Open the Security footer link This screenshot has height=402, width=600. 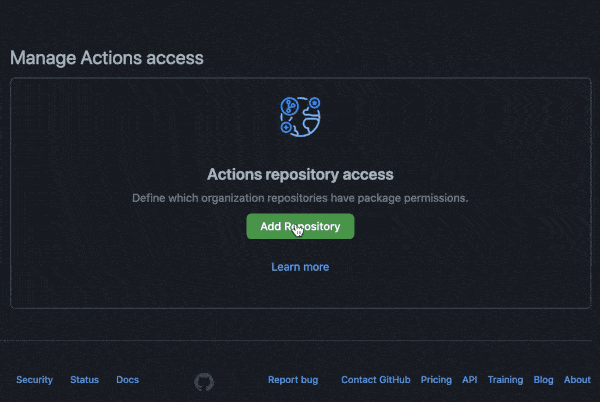click(34, 380)
